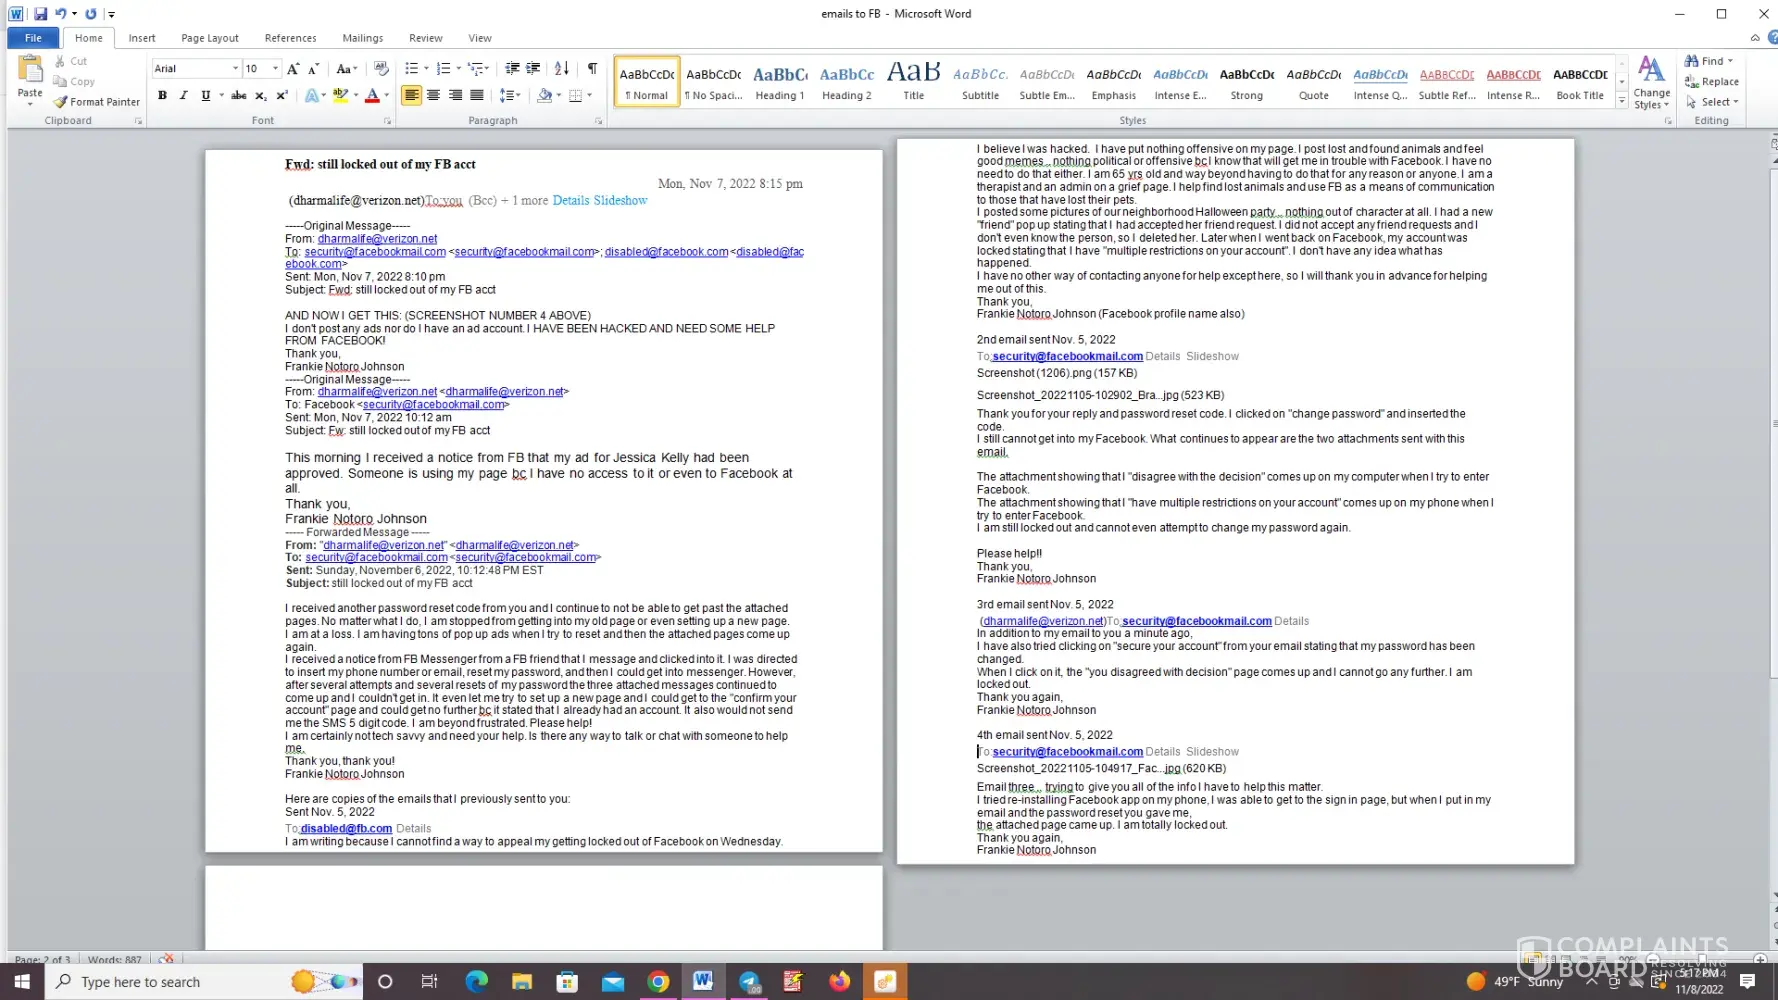Switch to the Page Layout tab
The height and width of the screenshot is (1000, 1778).
click(x=209, y=38)
